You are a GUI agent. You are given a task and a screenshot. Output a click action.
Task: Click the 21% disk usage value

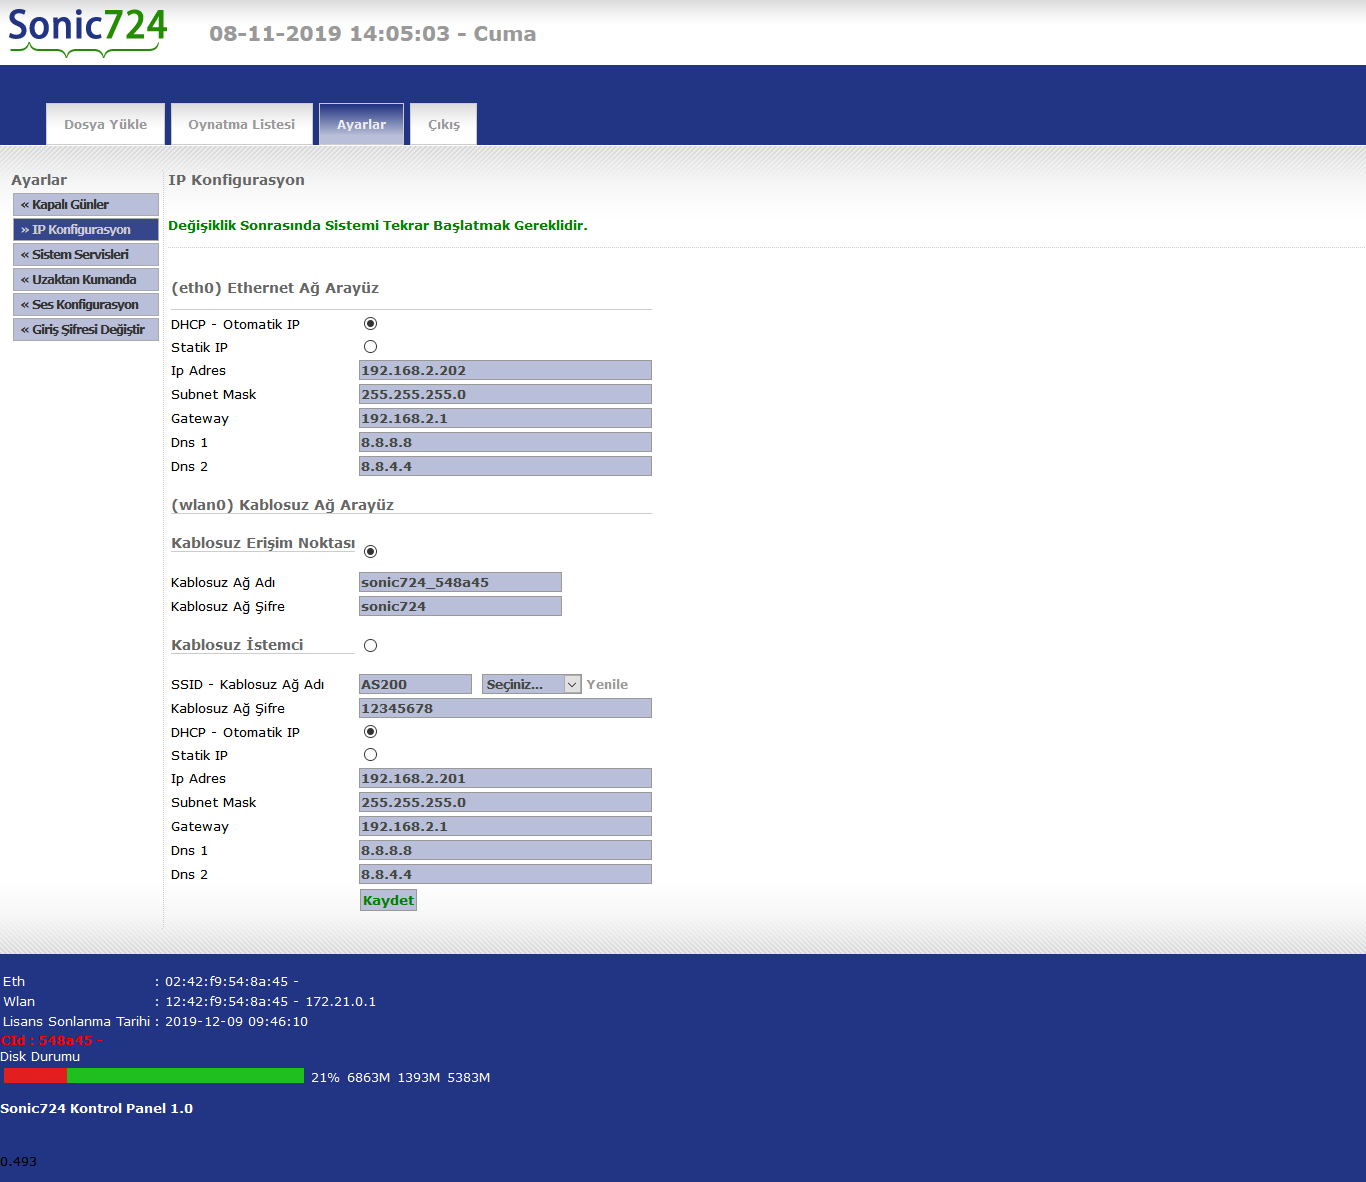pyautogui.click(x=325, y=1078)
